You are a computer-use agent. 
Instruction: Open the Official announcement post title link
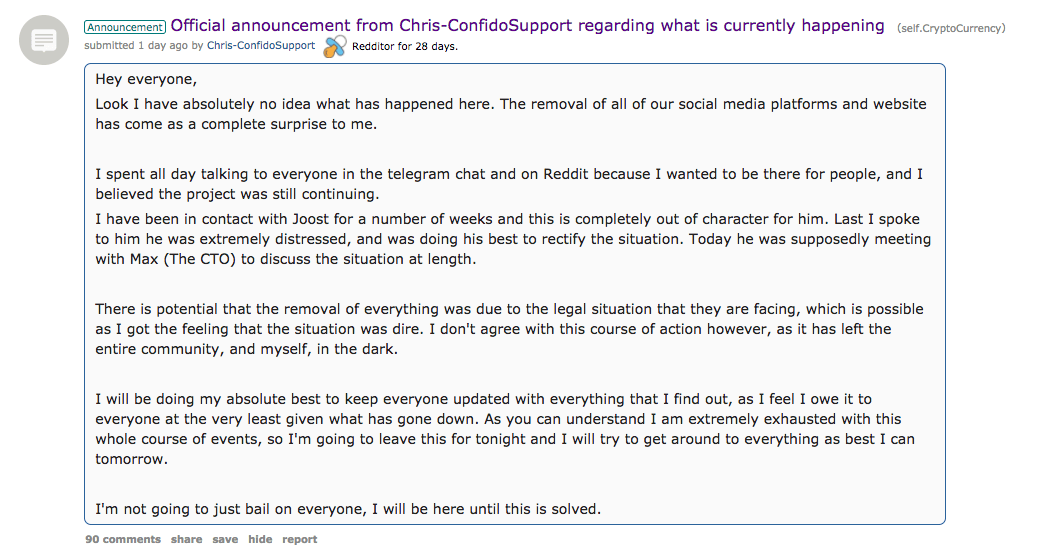527,26
